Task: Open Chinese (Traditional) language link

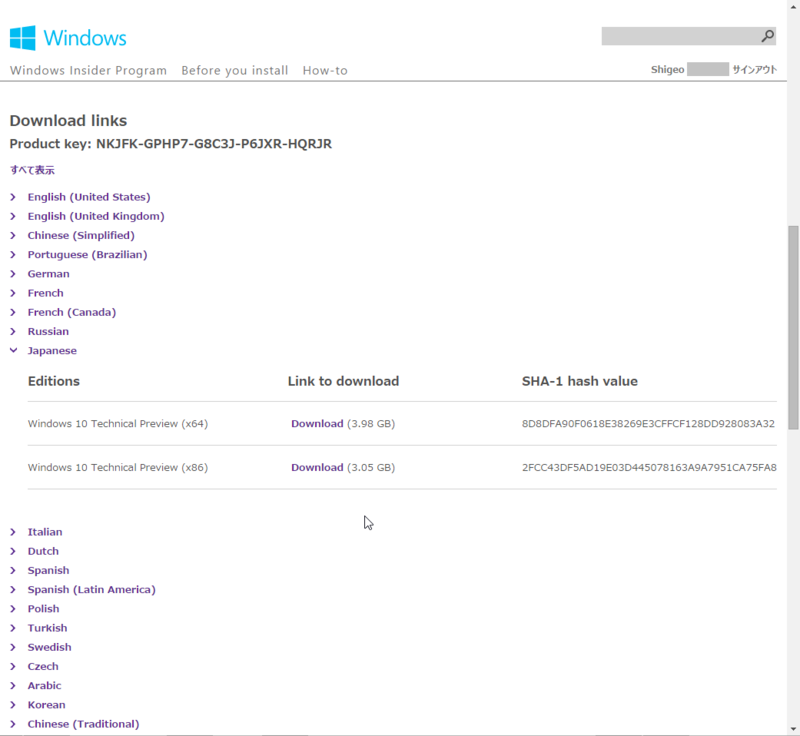Action: 83,724
